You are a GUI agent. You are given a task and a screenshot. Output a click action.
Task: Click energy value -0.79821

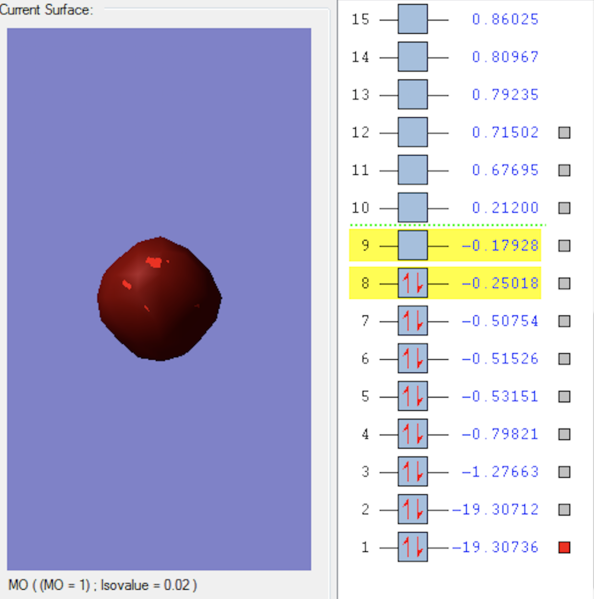(500, 434)
